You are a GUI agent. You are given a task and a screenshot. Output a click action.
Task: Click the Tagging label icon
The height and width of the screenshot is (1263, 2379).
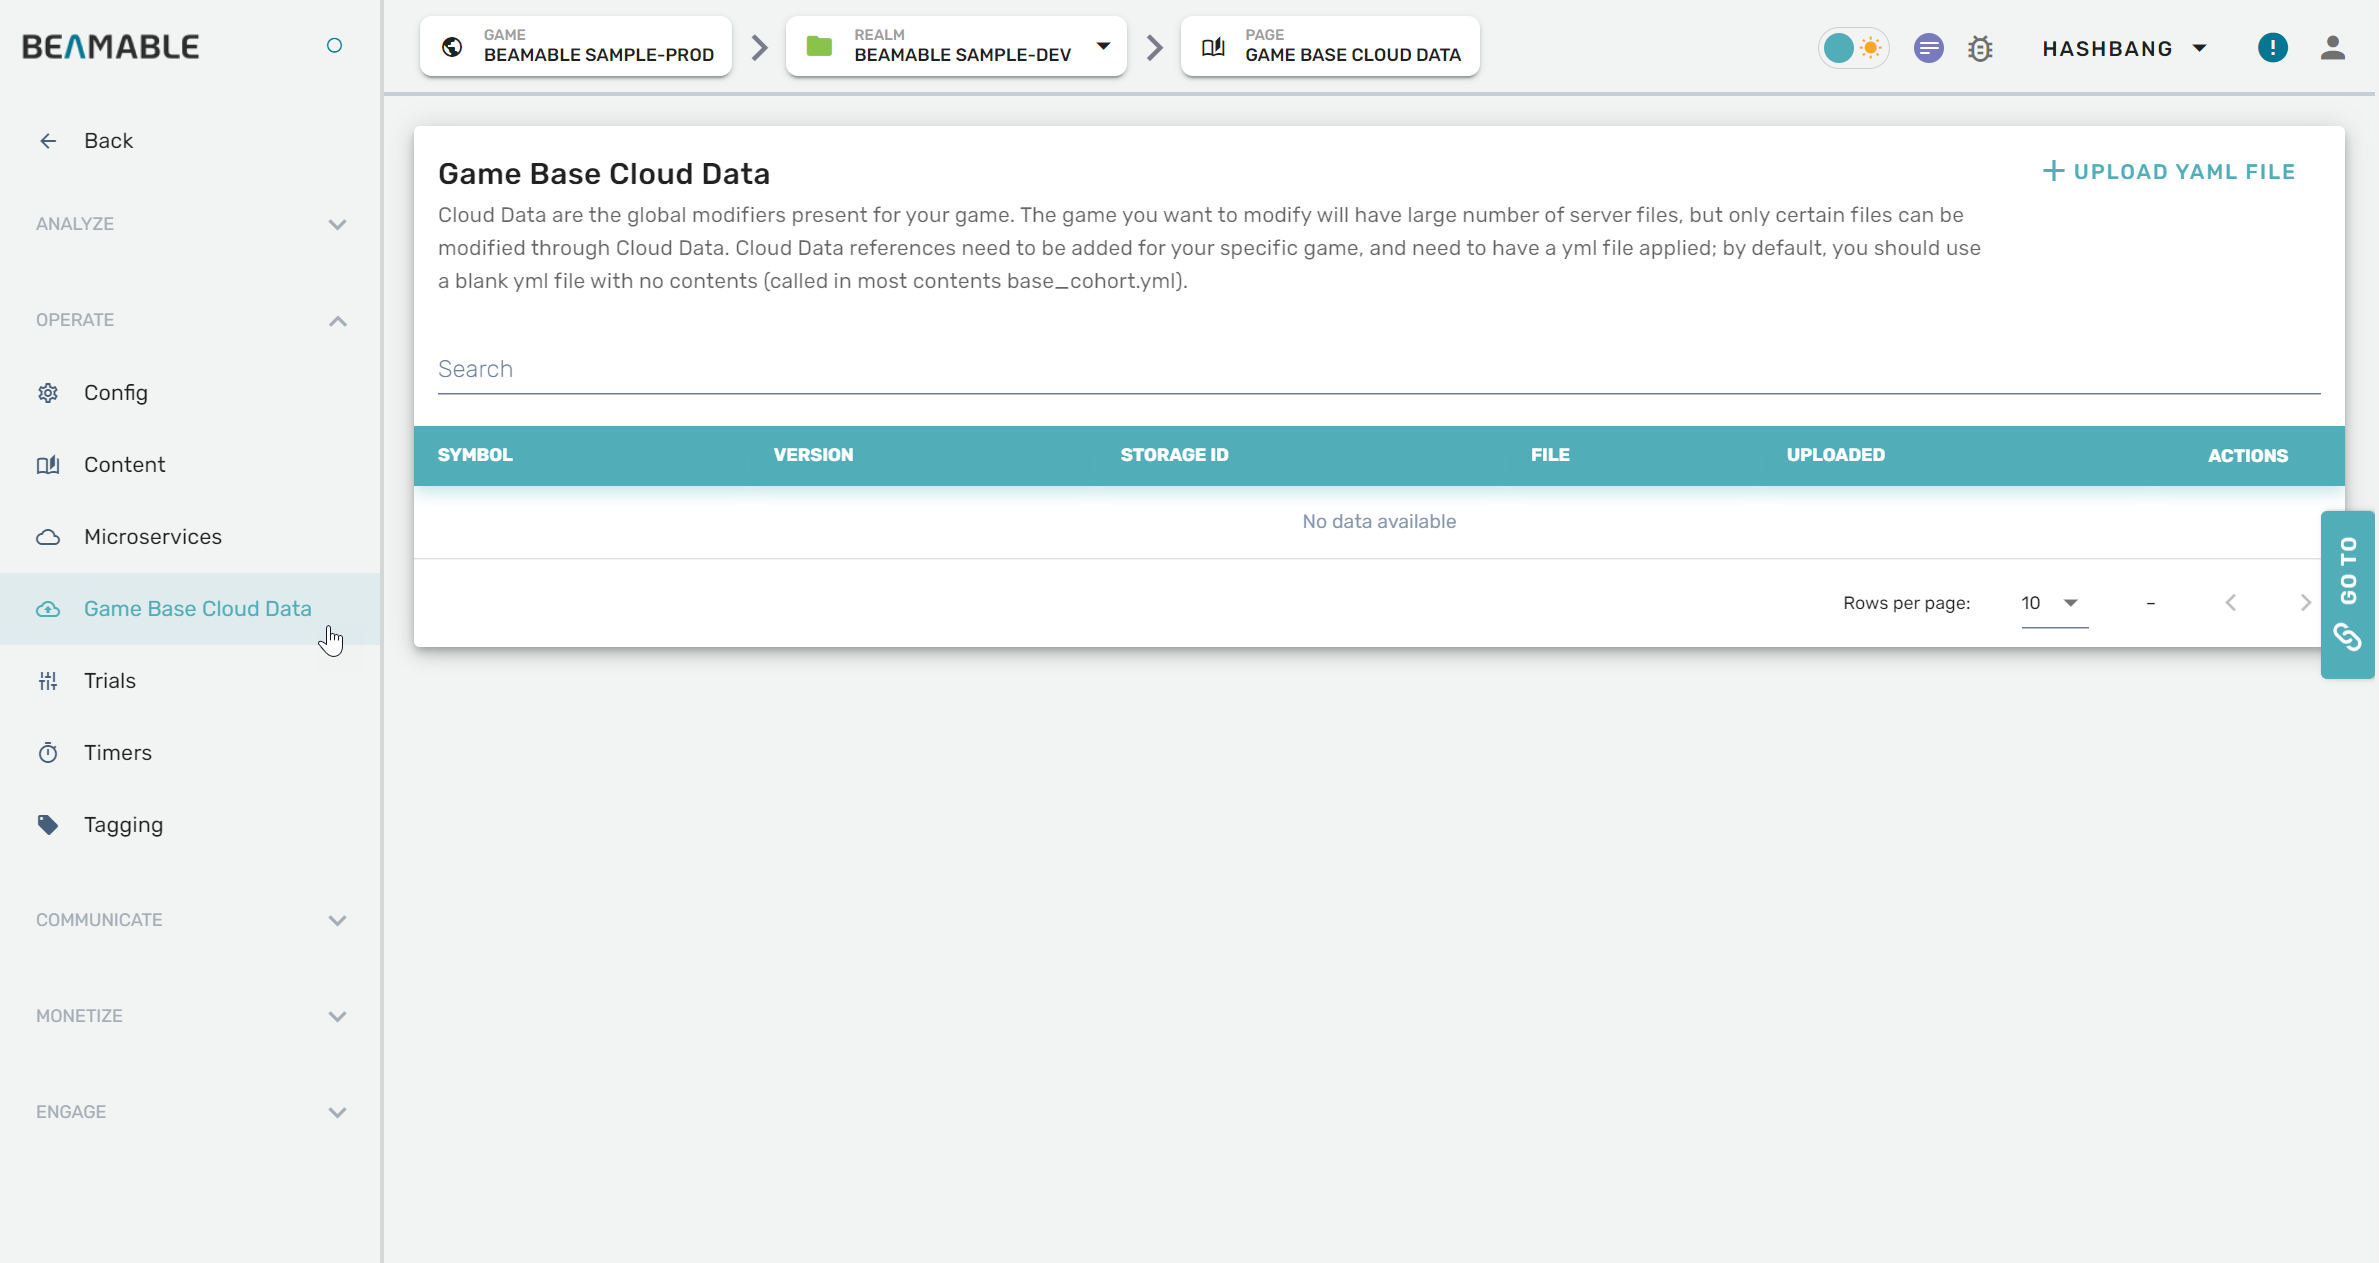tap(48, 825)
